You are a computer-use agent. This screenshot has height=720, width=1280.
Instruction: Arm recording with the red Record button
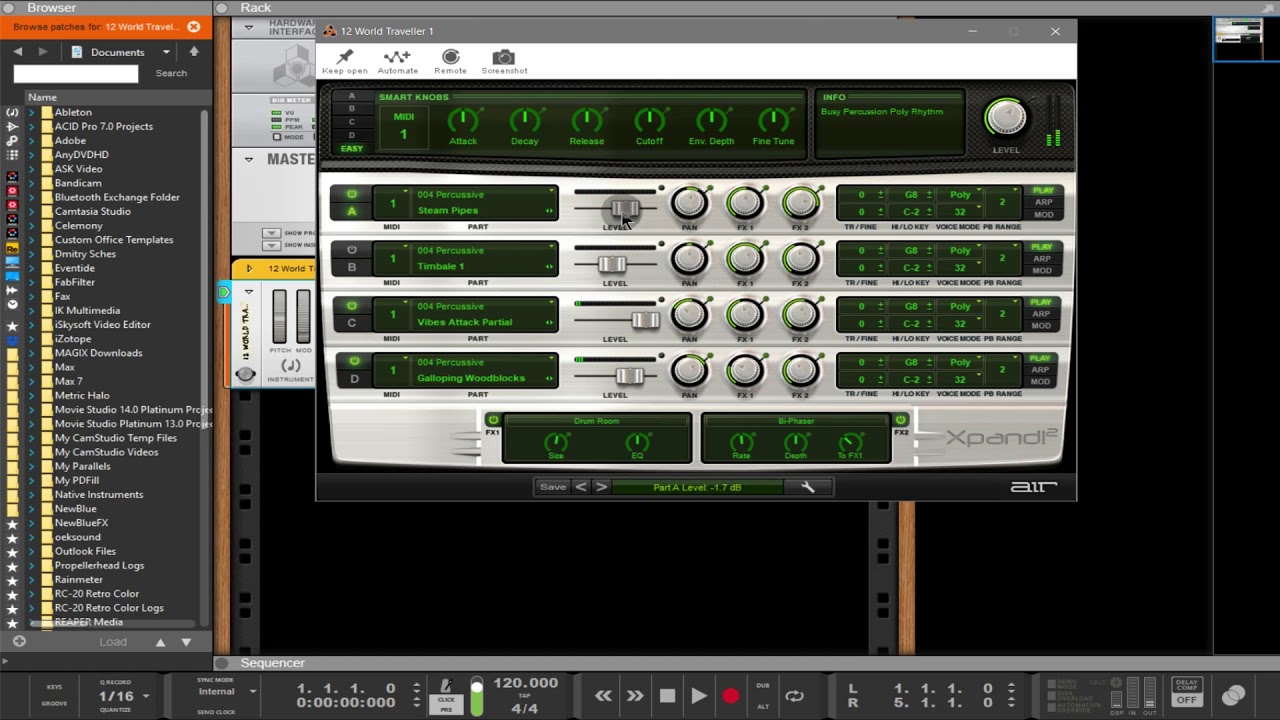(x=731, y=696)
